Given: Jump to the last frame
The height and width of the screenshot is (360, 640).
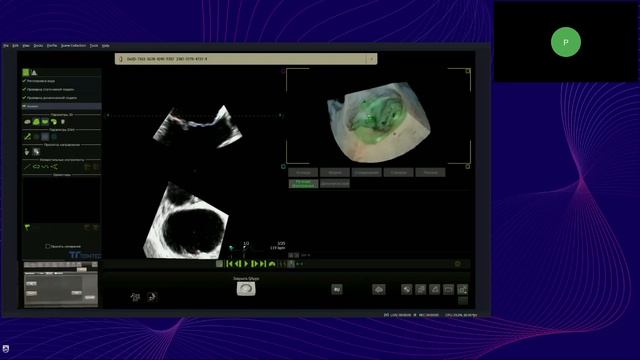Looking at the screenshot, I should [x=263, y=264].
